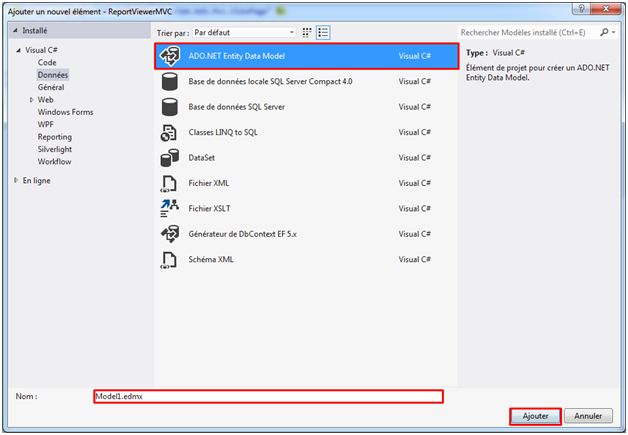The image size is (628, 435).
Task: Select the Windows Forms category
Action: point(65,112)
